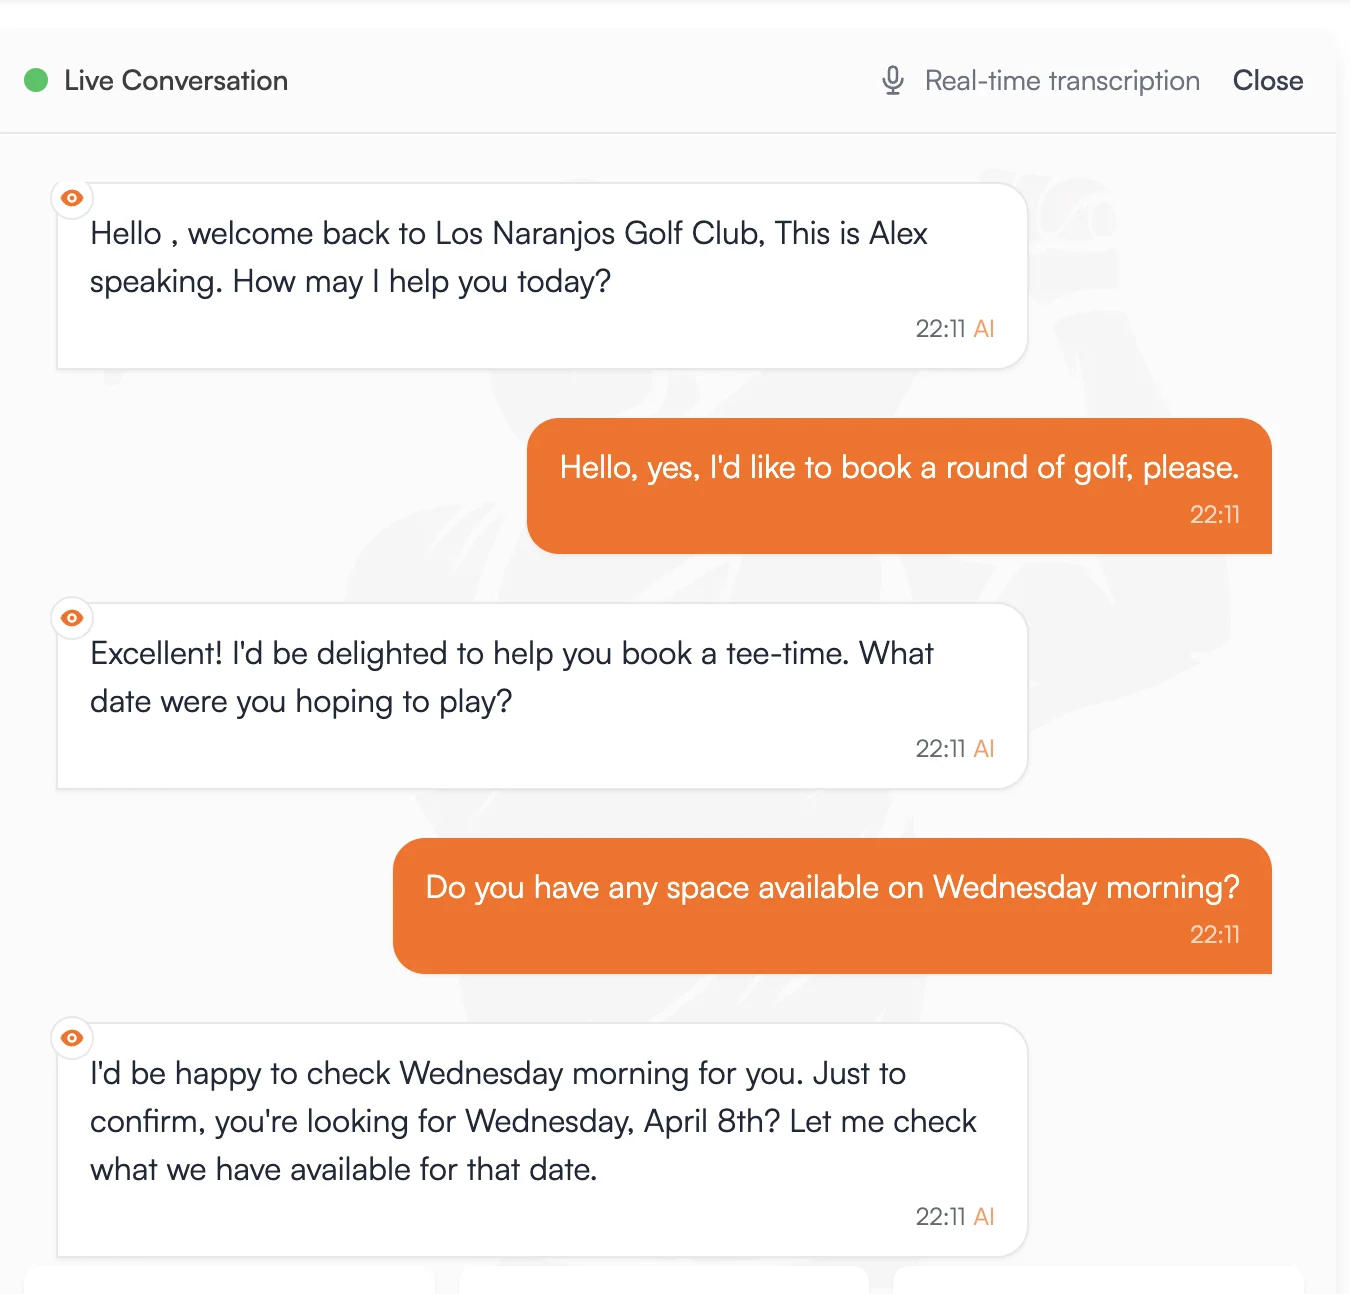Close the Live Conversation panel

click(x=1267, y=80)
